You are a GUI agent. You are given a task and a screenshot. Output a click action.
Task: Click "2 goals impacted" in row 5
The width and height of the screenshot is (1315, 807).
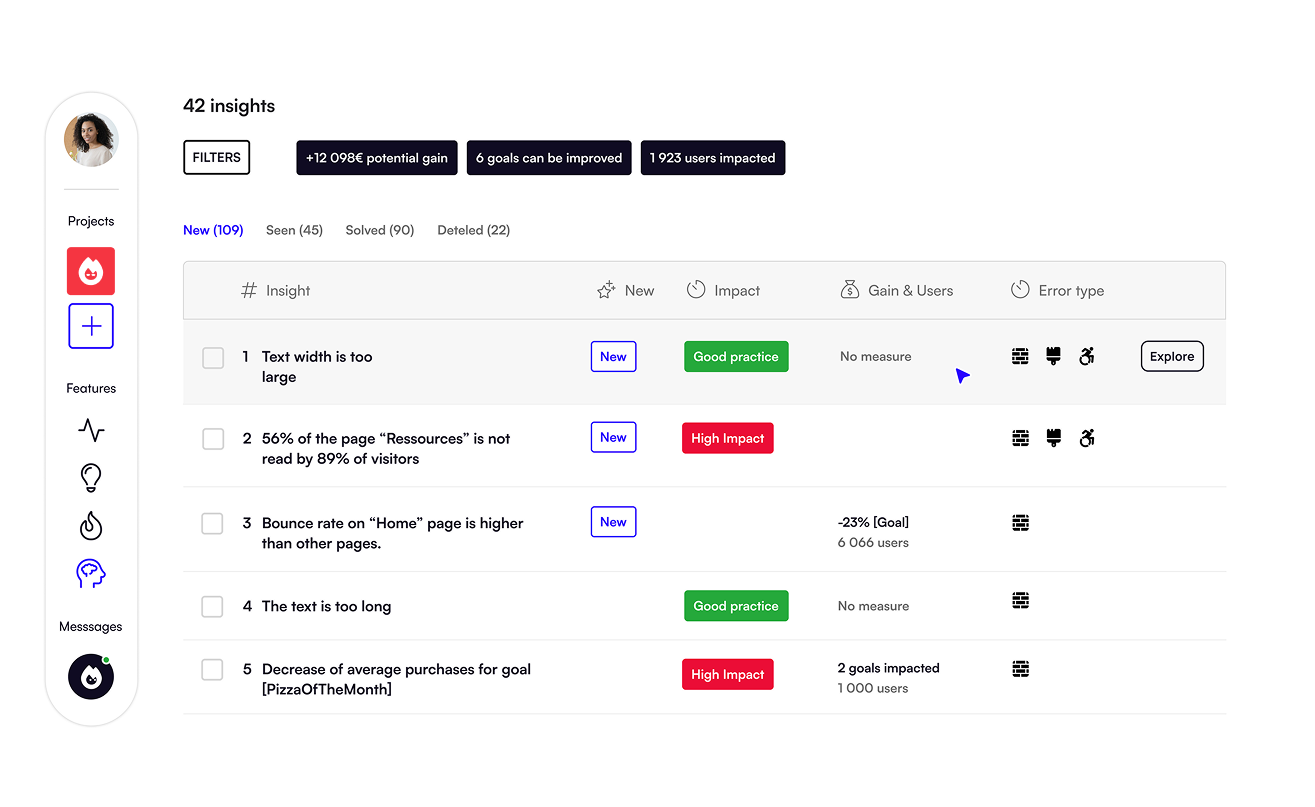point(888,668)
